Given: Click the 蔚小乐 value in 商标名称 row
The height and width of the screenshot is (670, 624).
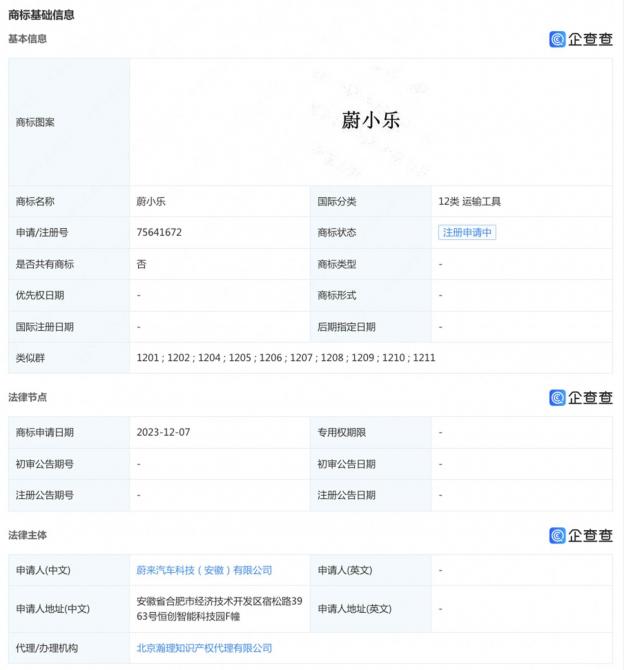Looking at the screenshot, I should click(151, 201).
